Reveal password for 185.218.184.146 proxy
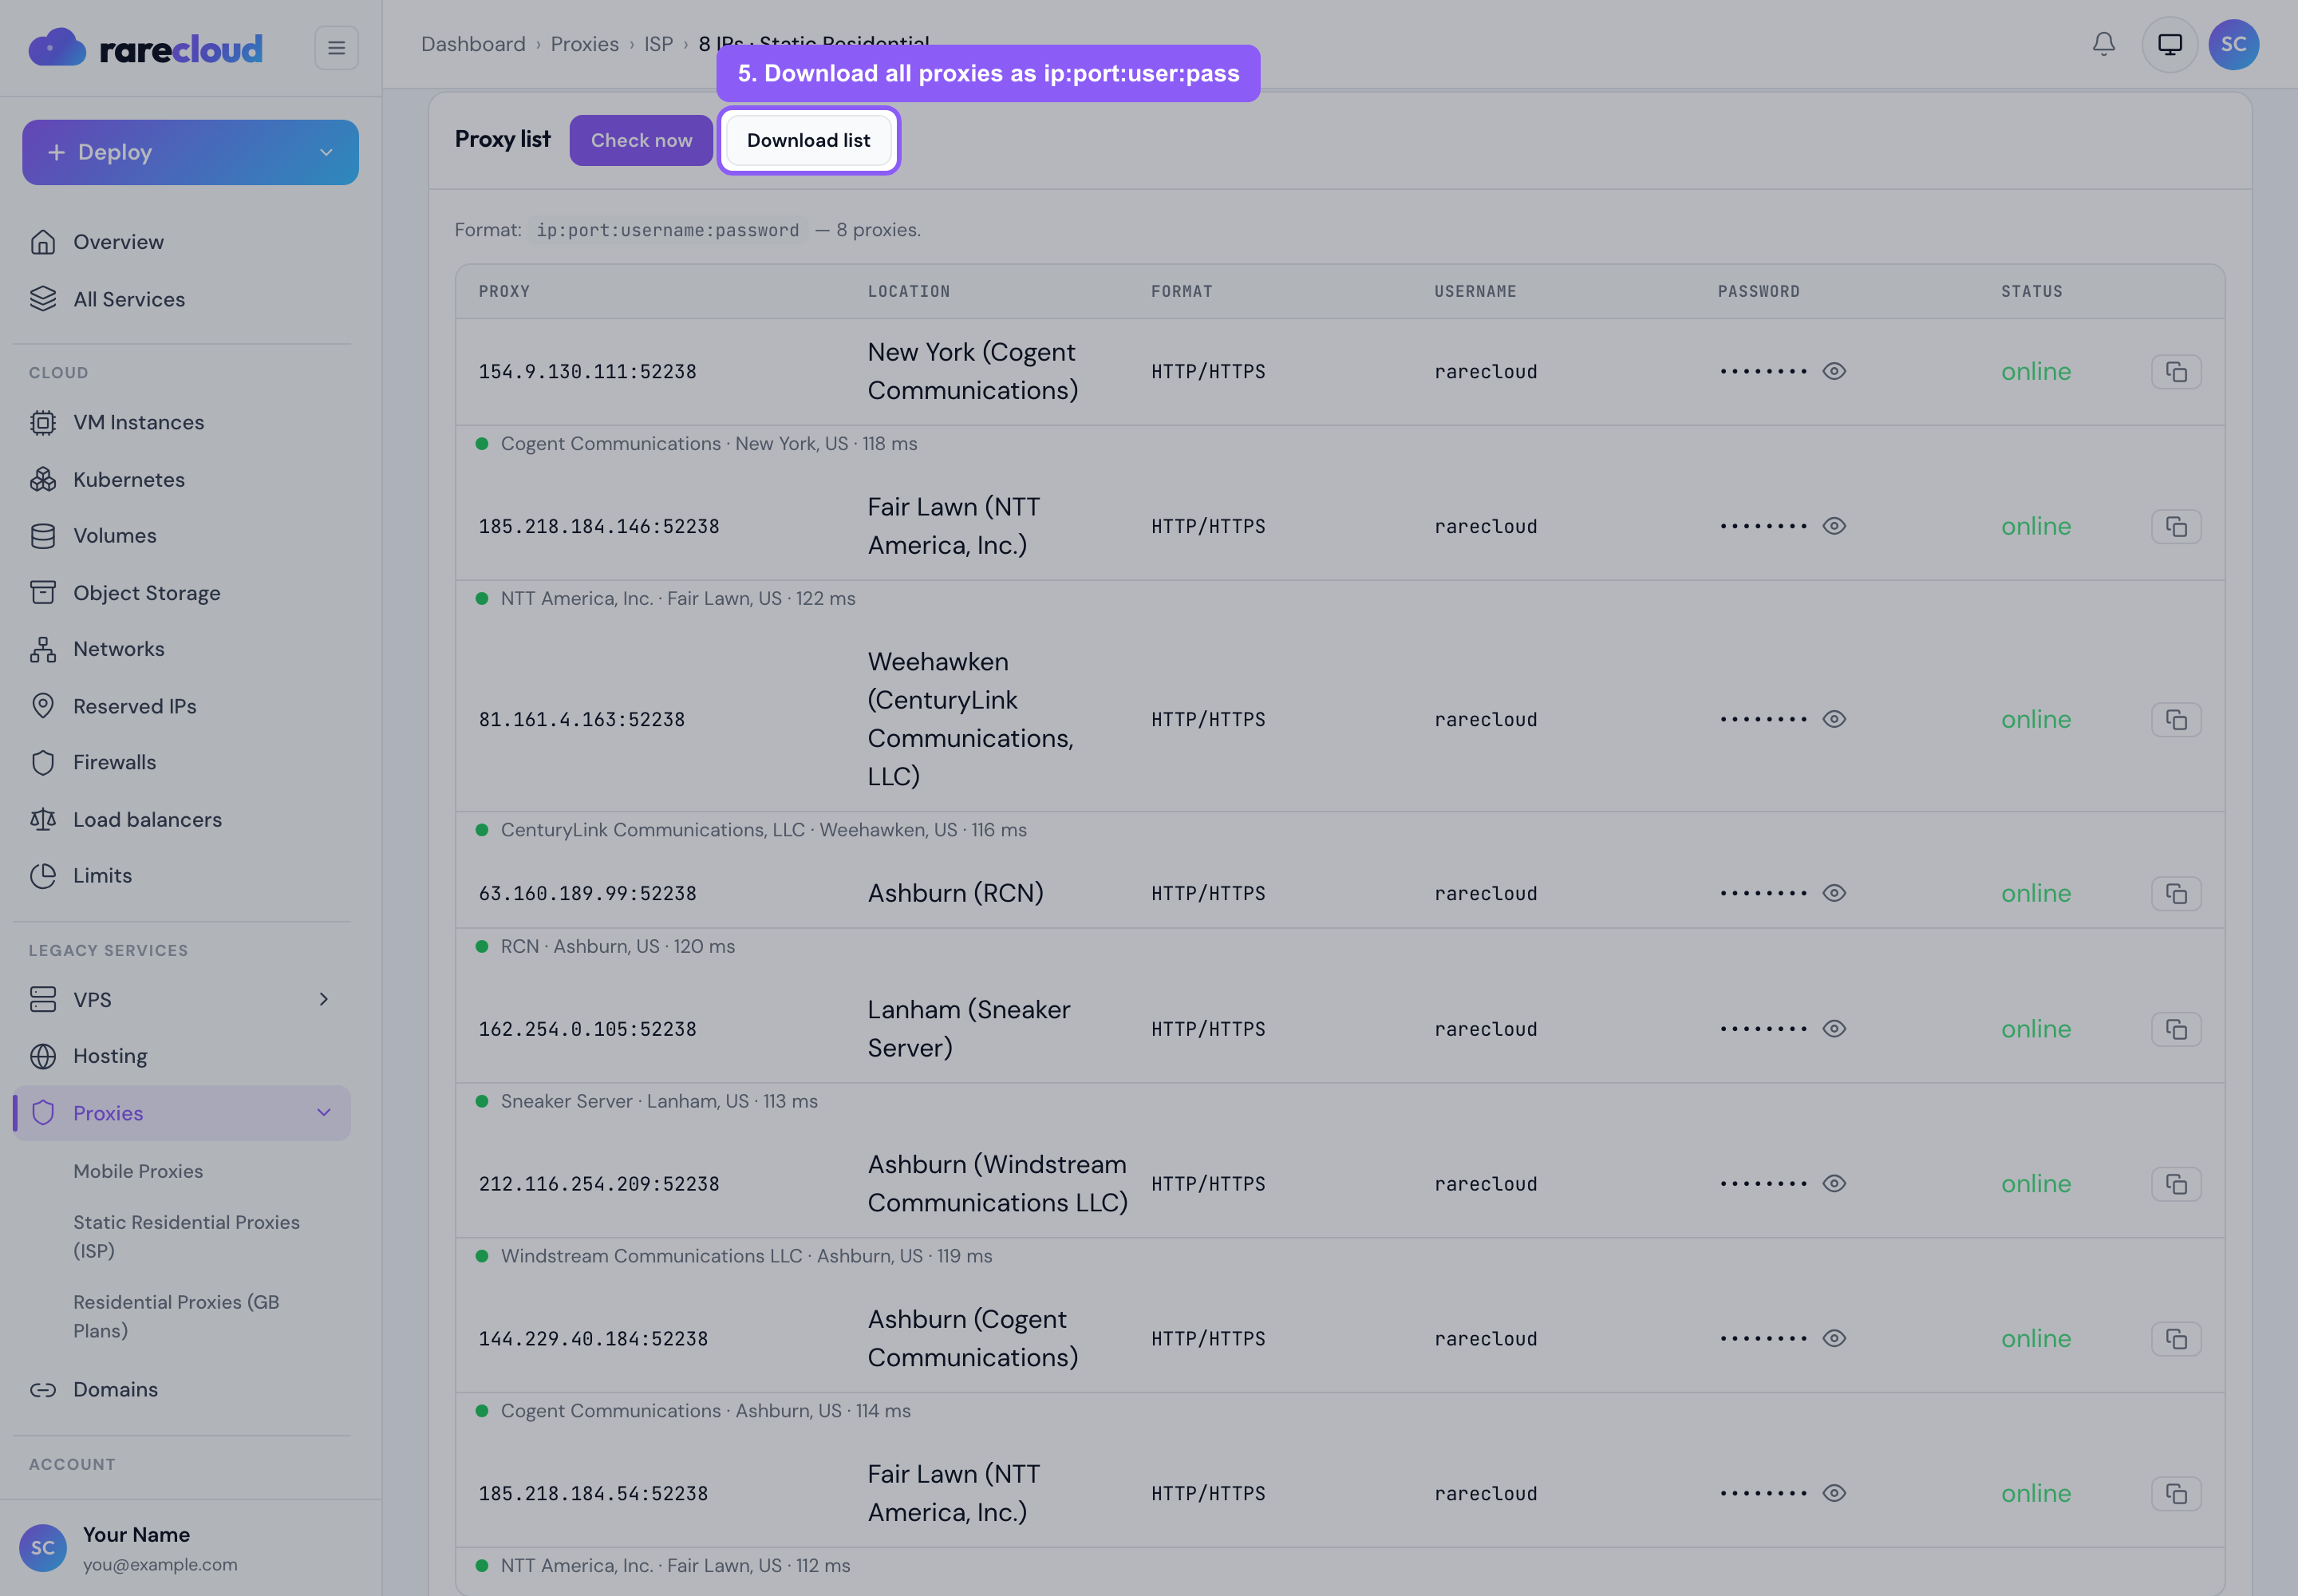 pos(1833,526)
